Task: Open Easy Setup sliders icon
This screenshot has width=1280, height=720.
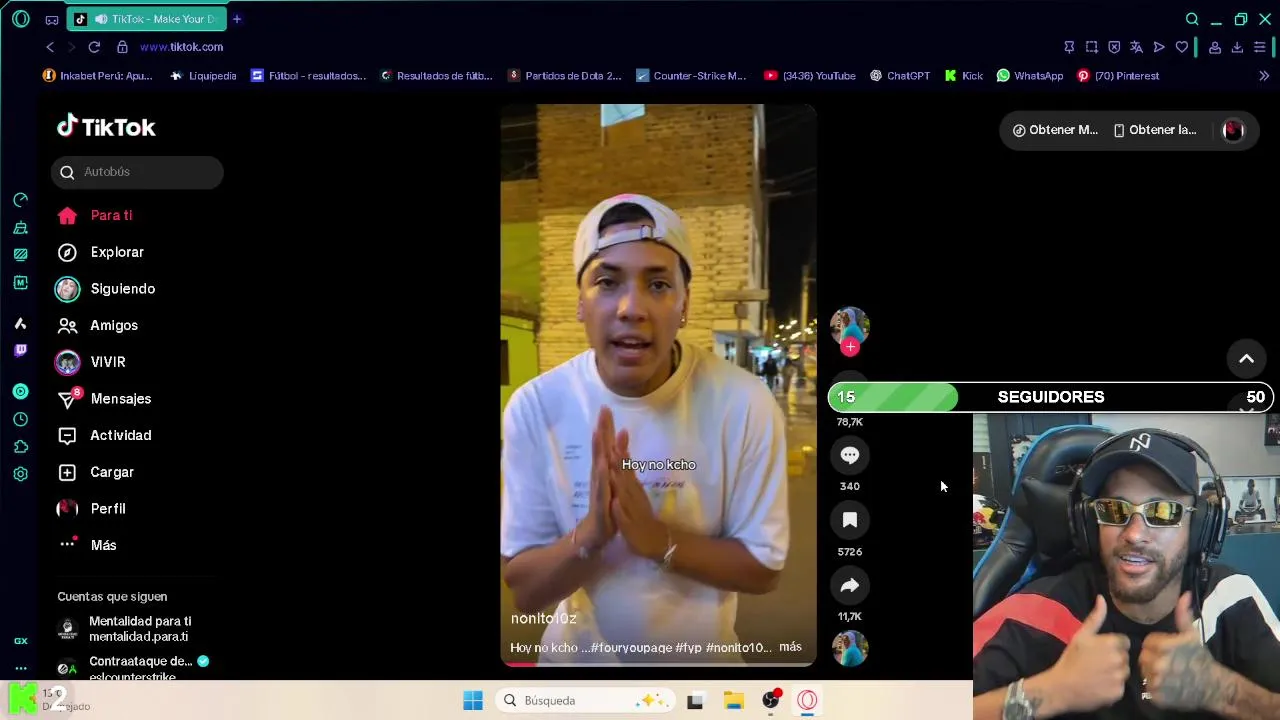Action: [1260, 47]
